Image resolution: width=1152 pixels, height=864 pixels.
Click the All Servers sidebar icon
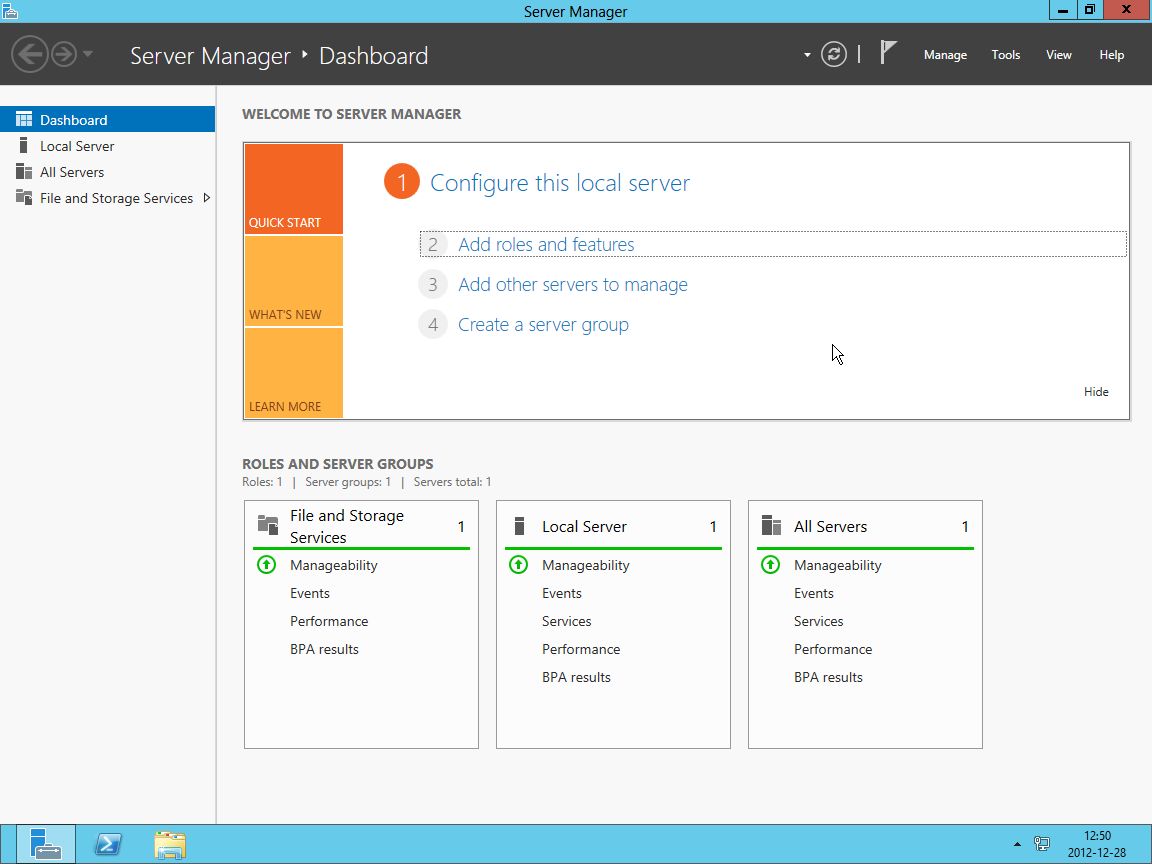click(x=24, y=171)
